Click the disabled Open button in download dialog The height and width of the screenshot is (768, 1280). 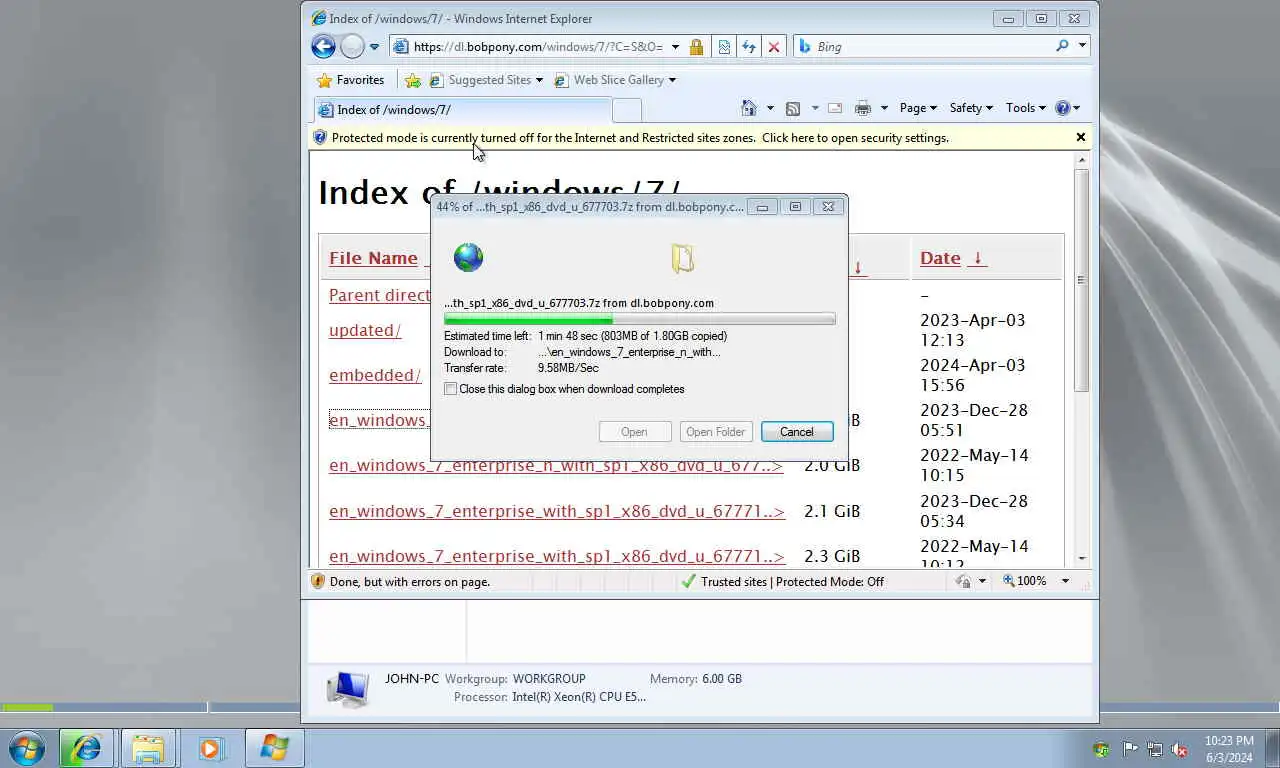(x=634, y=432)
